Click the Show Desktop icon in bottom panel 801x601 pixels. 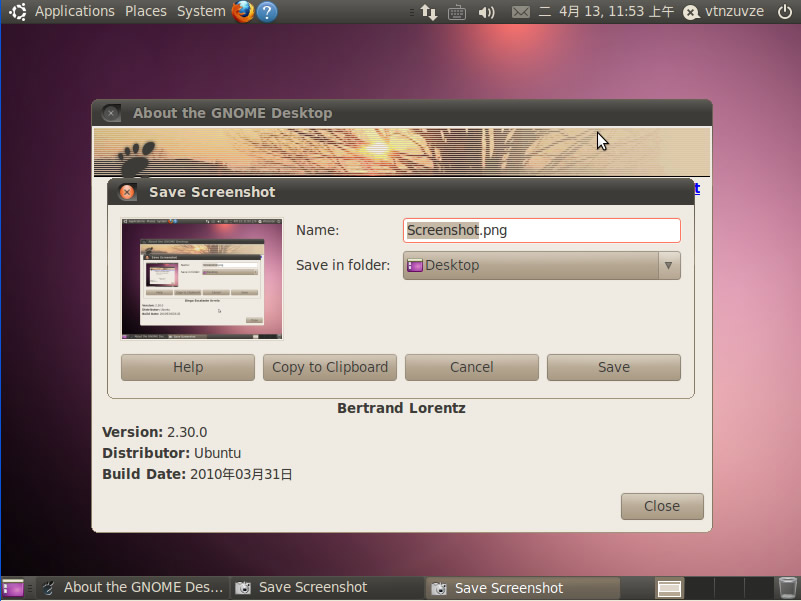pyautogui.click(x=13, y=588)
